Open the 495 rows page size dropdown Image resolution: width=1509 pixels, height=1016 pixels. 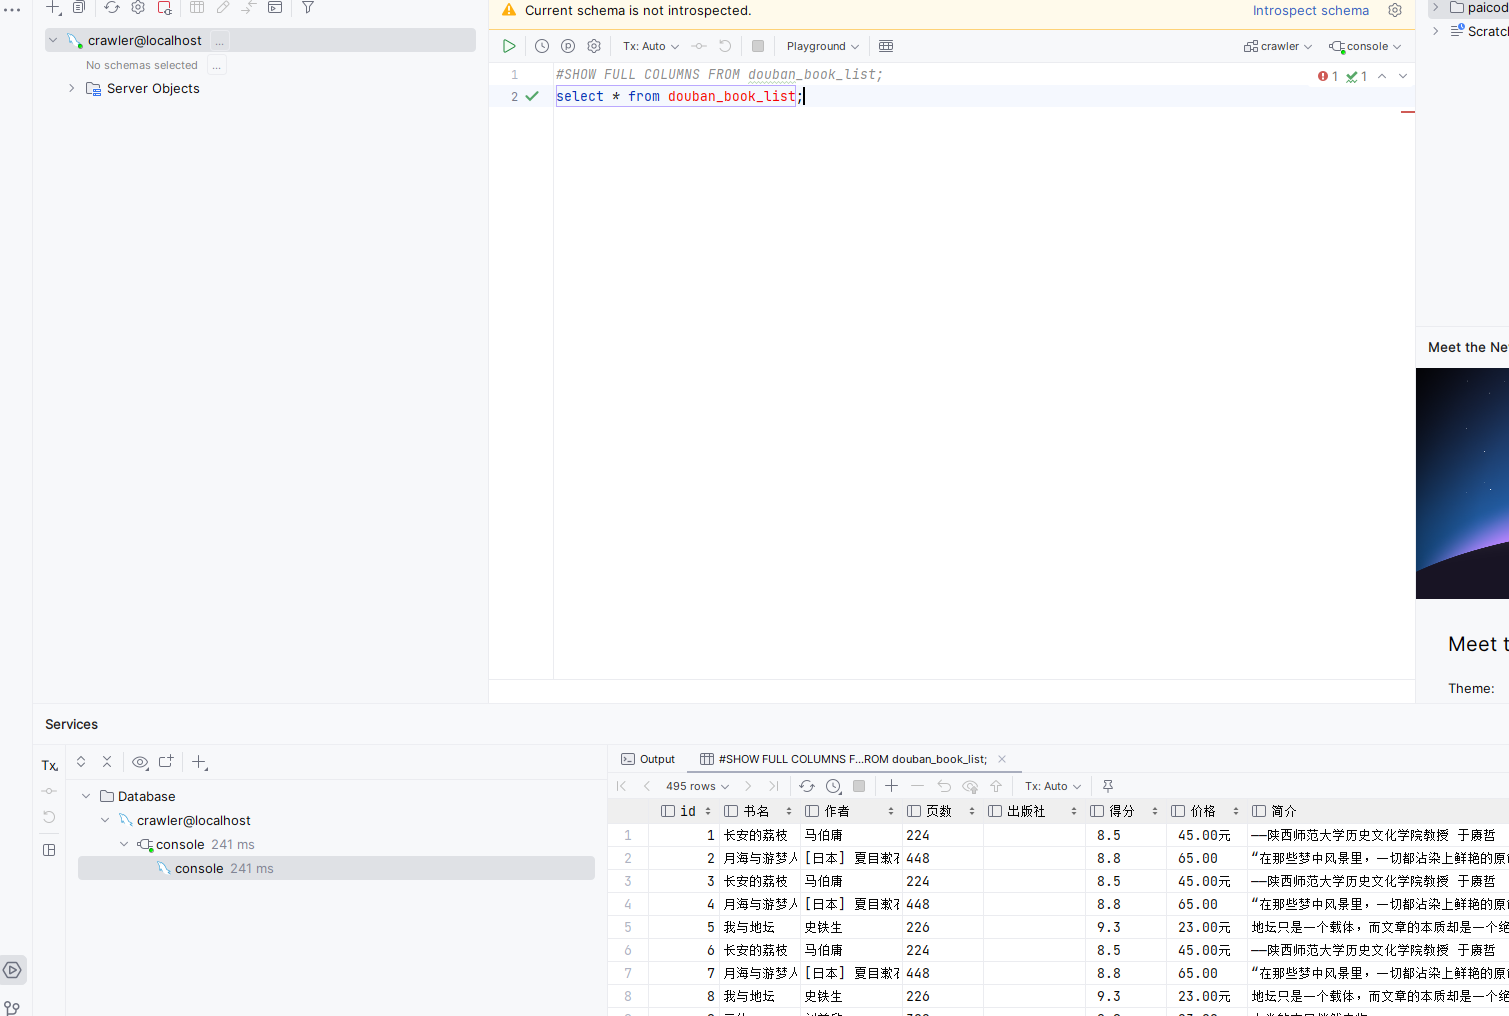tap(698, 786)
